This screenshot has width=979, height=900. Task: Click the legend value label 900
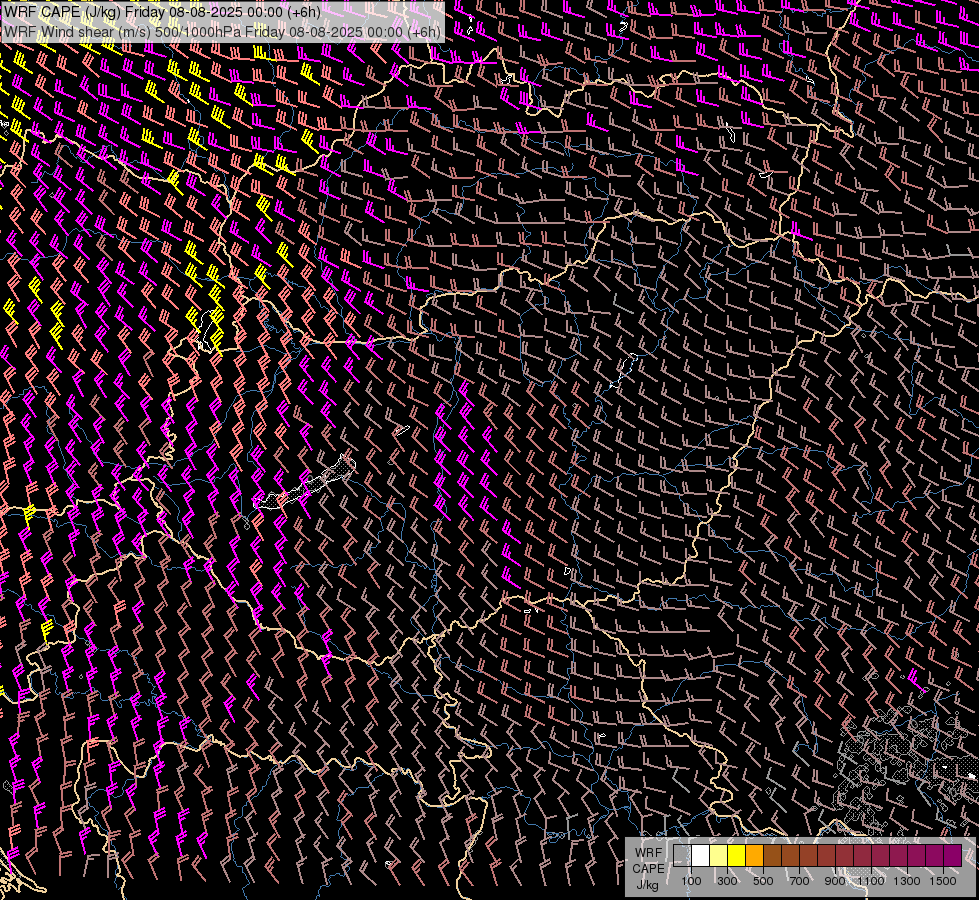pyautogui.click(x=835, y=881)
